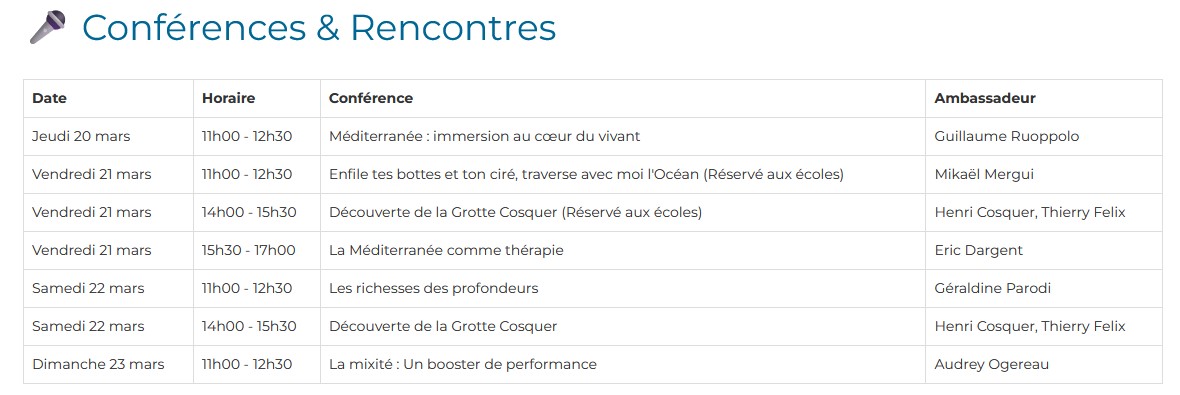Select ambassador Audrey Ogereau
Image resolution: width=1180 pixels, height=395 pixels.
pos(992,364)
